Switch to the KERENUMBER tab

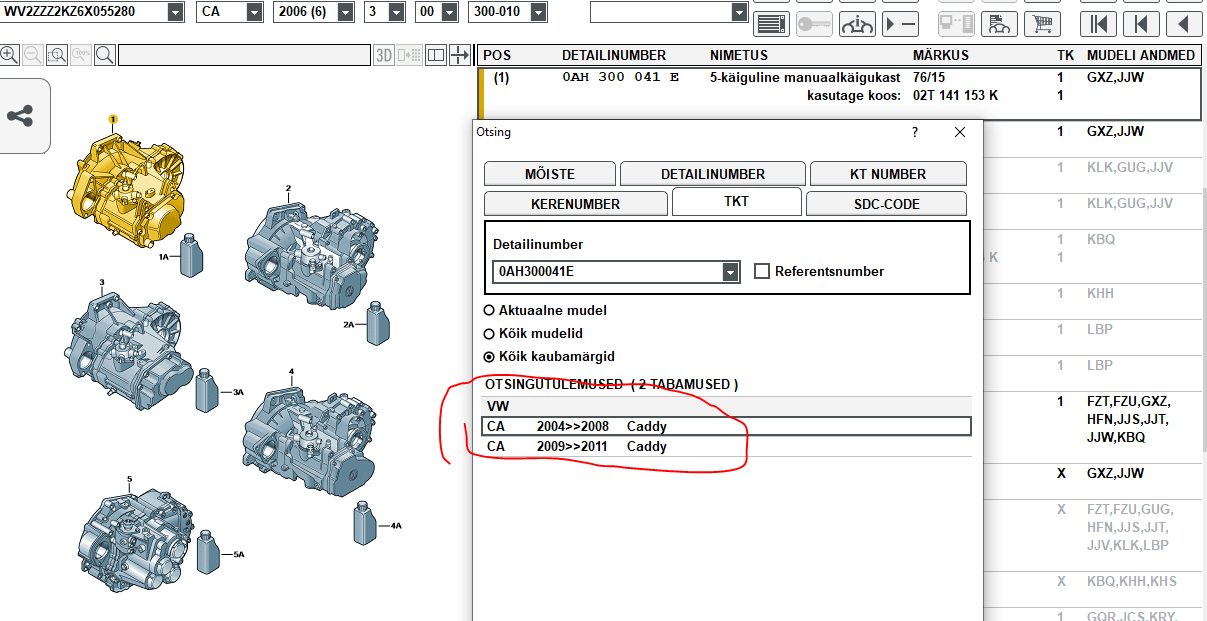tap(575, 204)
